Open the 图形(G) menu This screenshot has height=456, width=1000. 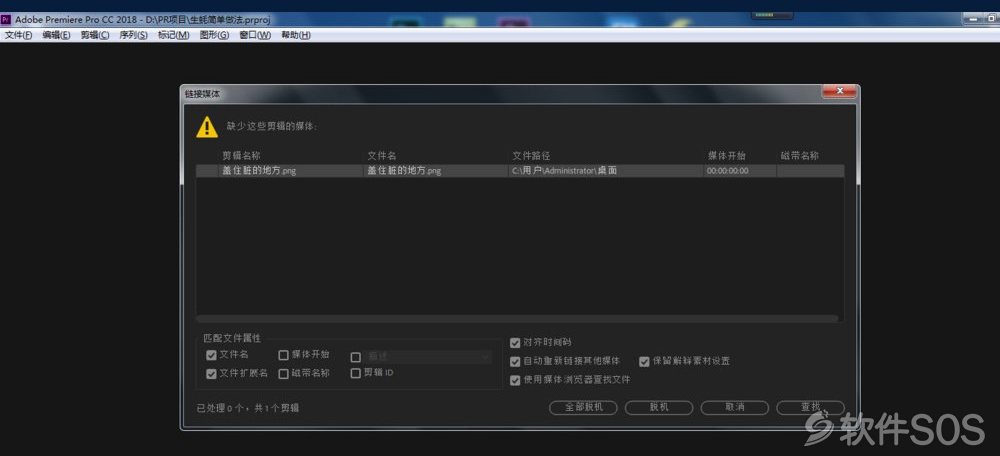[x=214, y=35]
